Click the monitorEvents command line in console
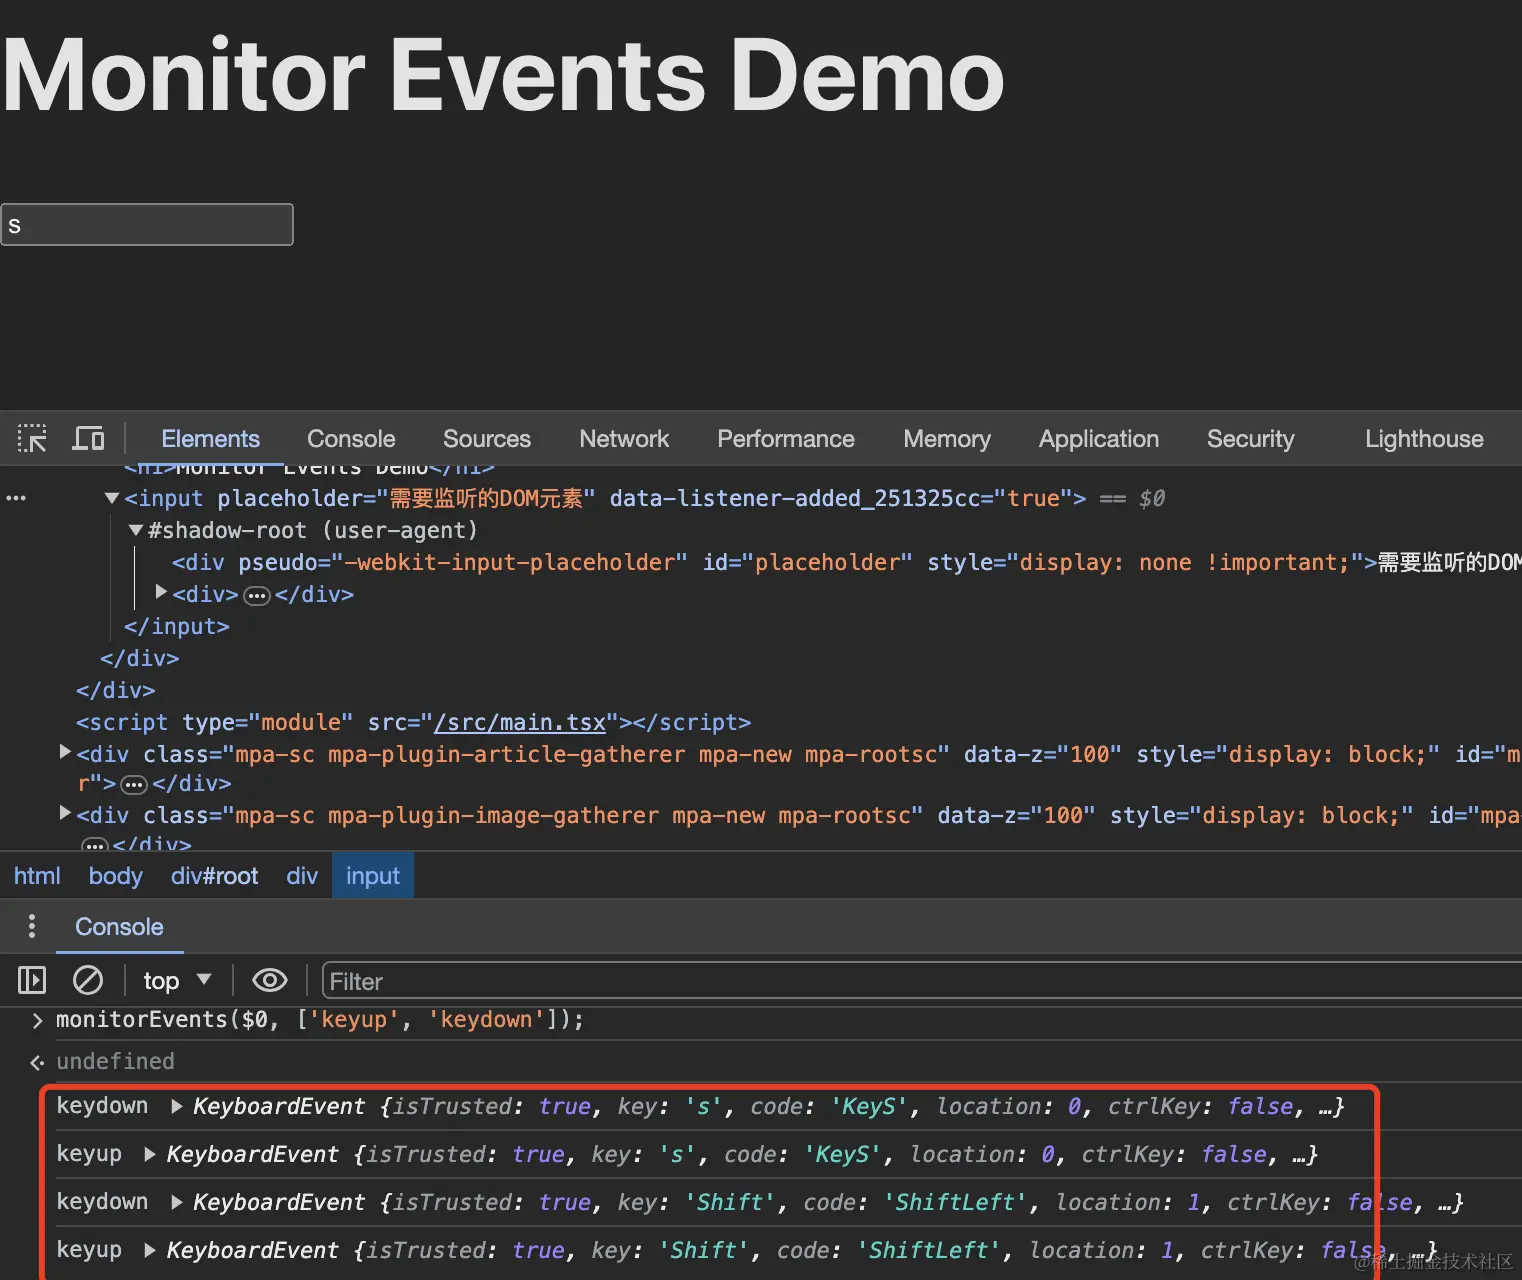This screenshot has height=1280, width=1522. 319,1019
